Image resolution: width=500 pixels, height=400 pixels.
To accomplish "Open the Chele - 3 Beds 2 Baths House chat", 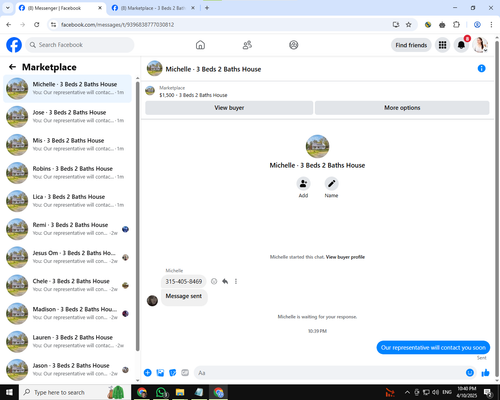I will [x=67, y=285].
